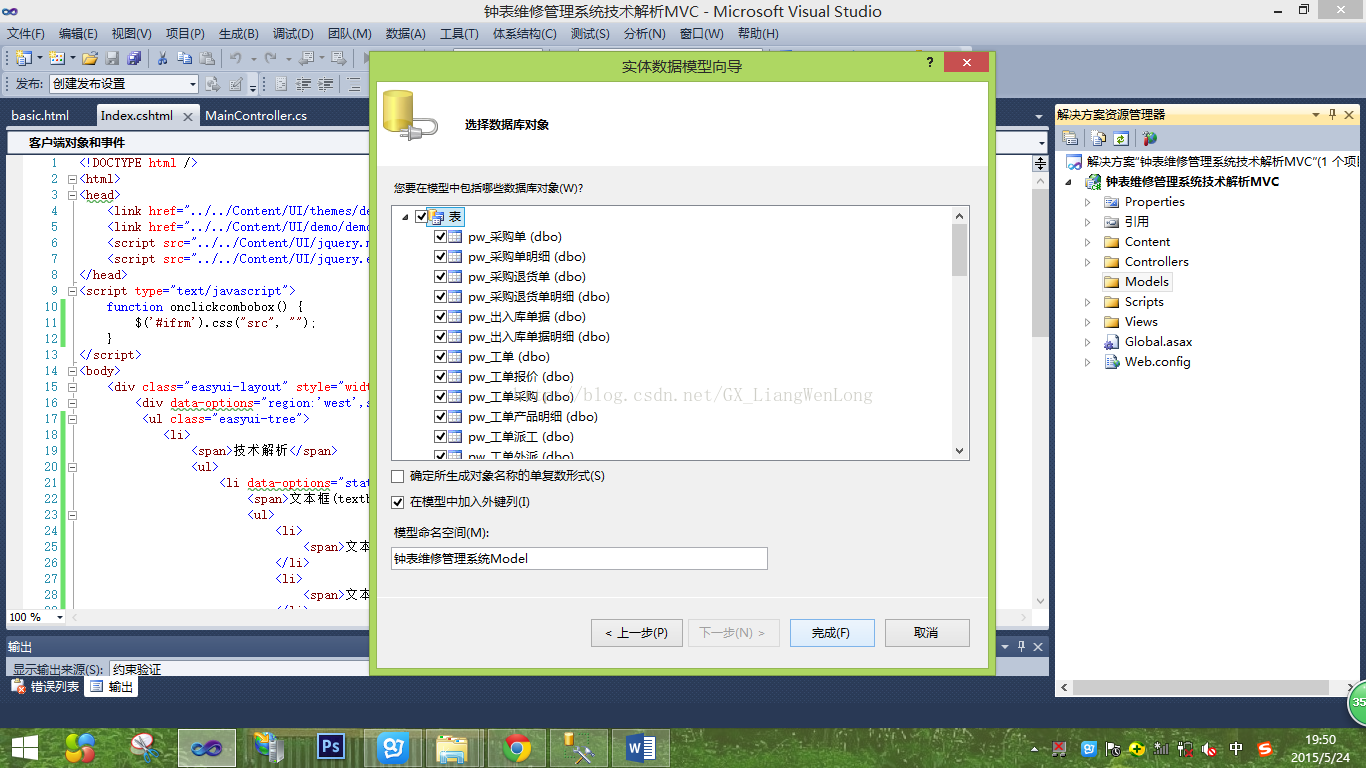This screenshot has width=1366, height=768.
Task: Click the Navigate Backward icon
Action: [306, 58]
